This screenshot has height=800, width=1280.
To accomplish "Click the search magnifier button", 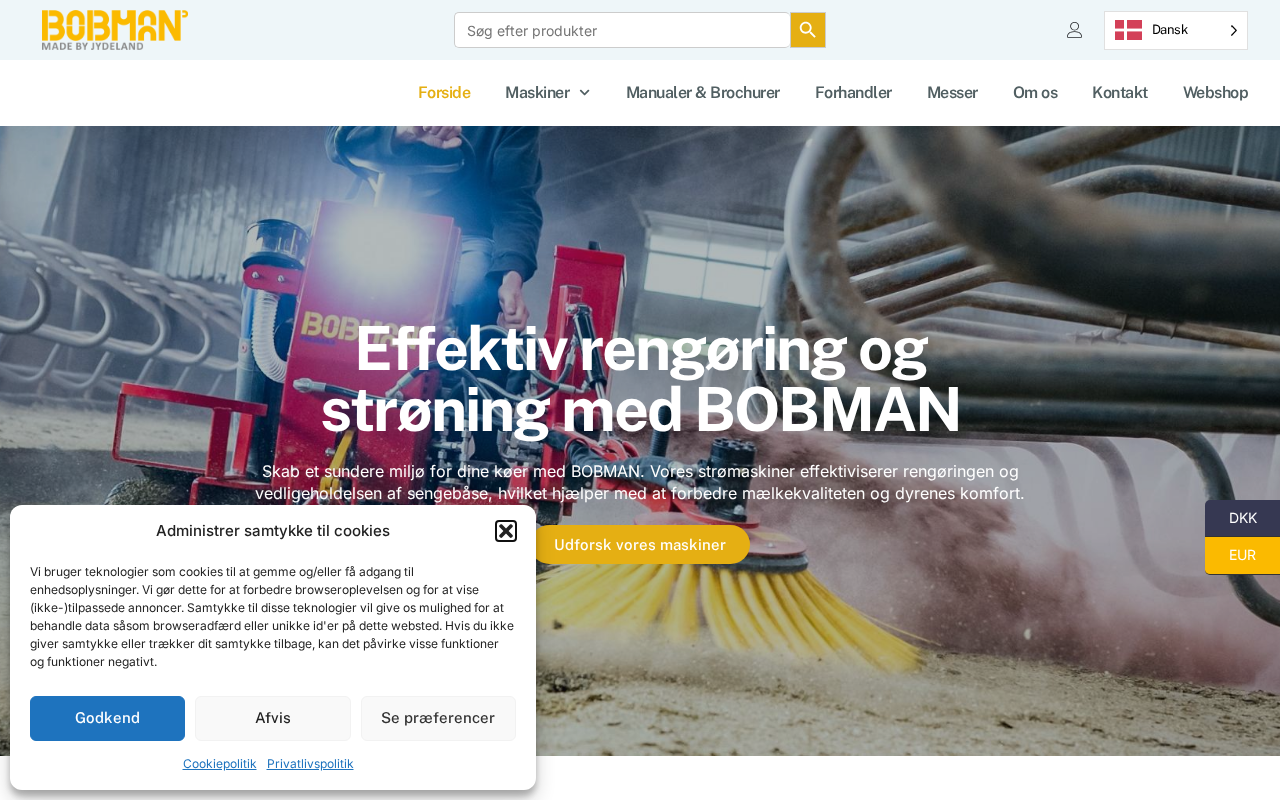I will pos(808,30).
